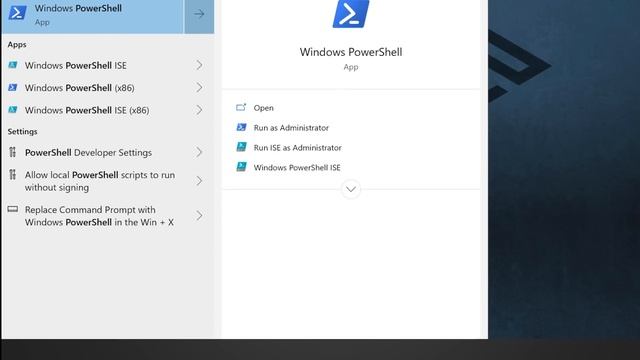Expand PowerShell Developer Settings chevron

click(199, 152)
